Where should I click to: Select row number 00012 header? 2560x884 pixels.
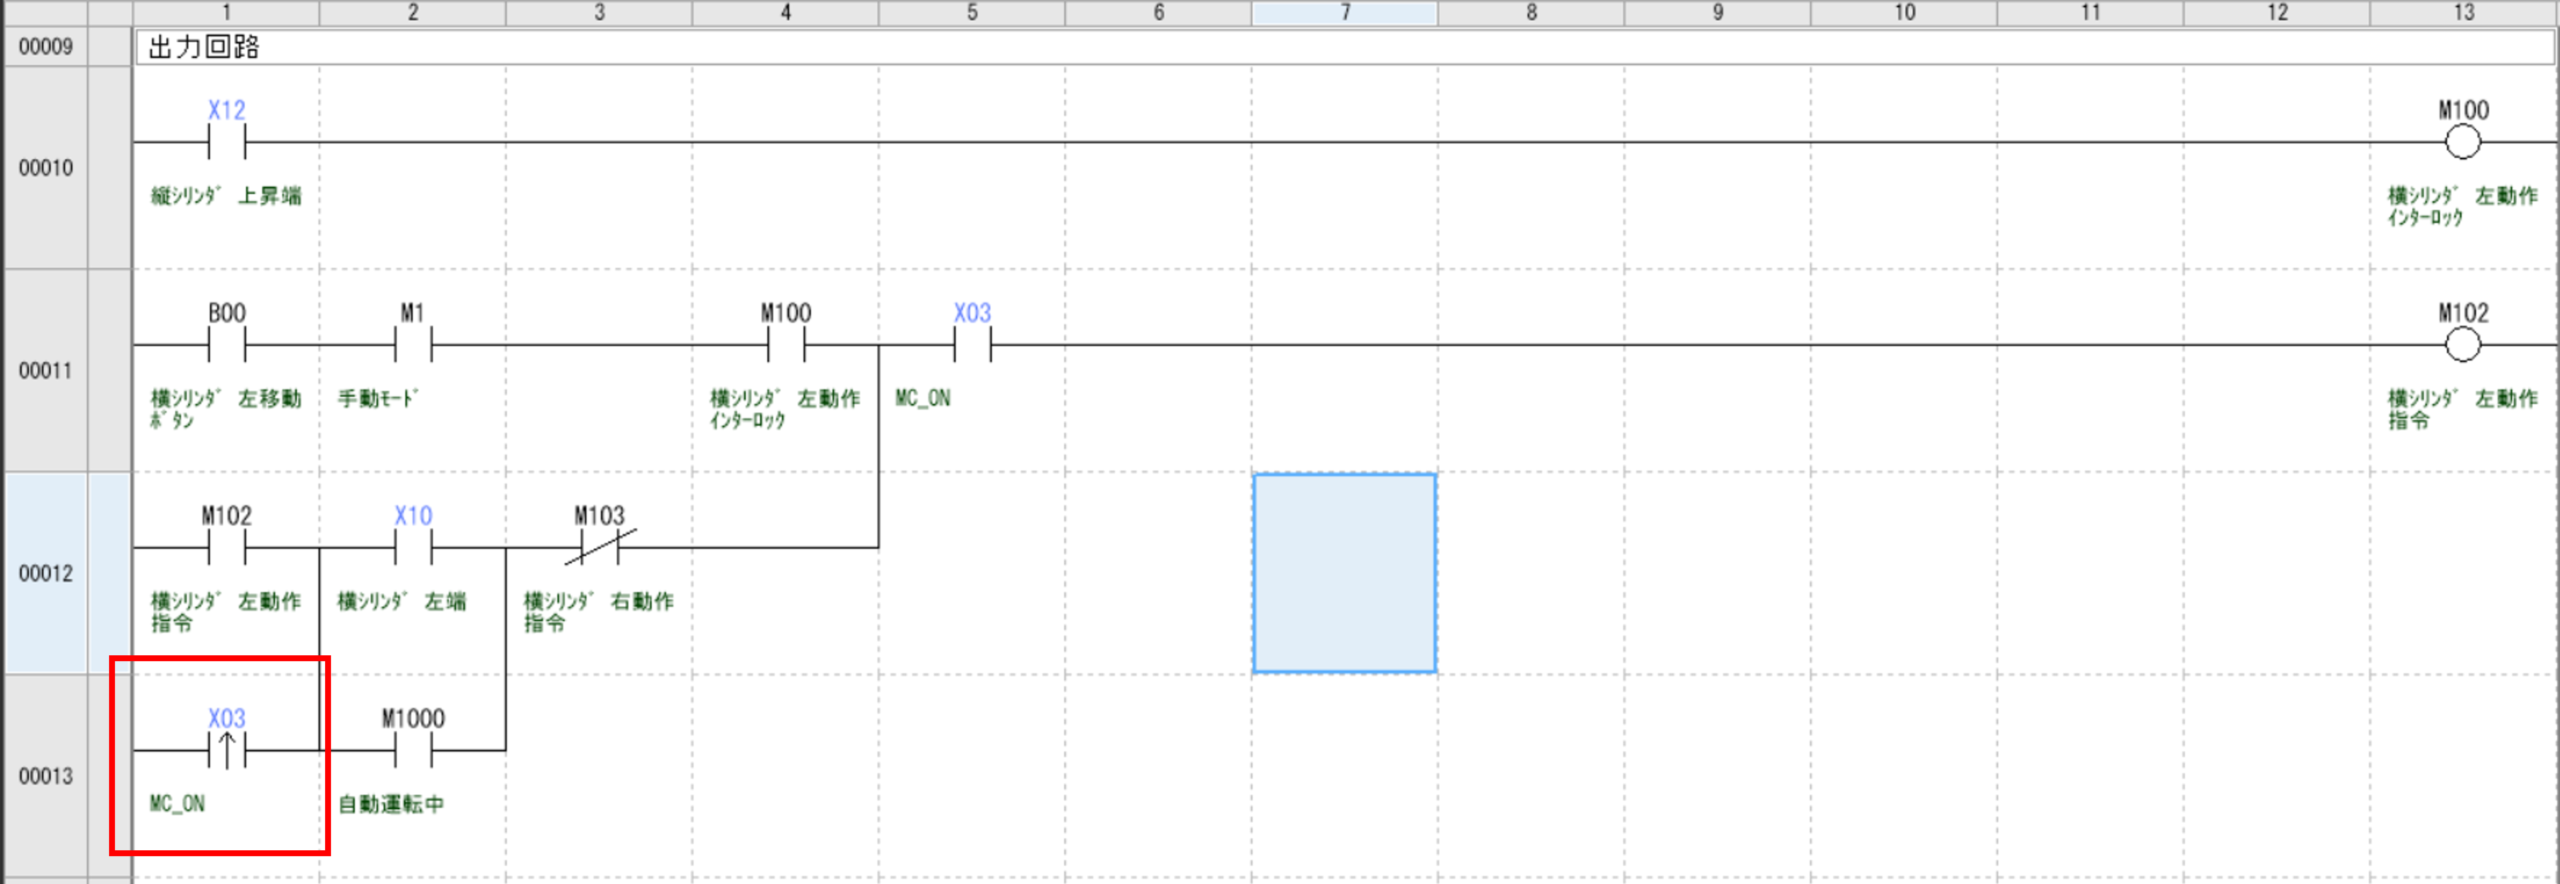click(46, 573)
